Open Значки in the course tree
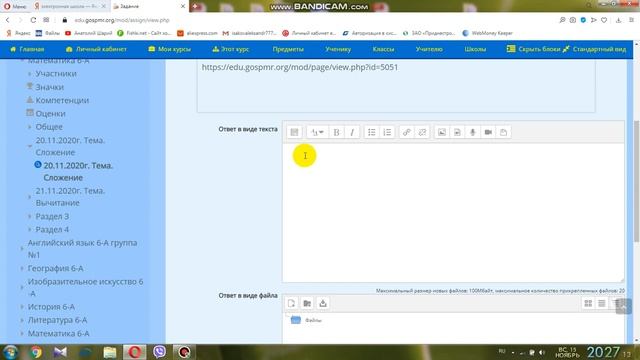The width and height of the screenshot is (640, 360). (49, 87)
